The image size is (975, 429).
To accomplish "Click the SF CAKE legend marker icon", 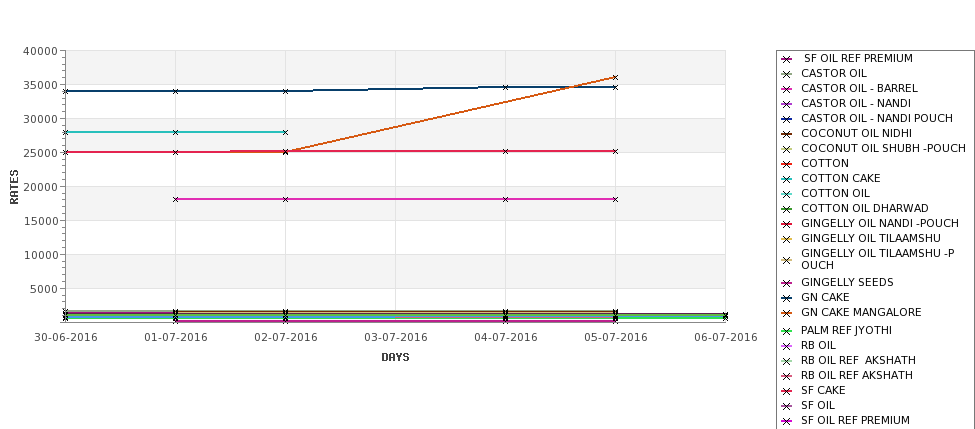I will [787, 391].
